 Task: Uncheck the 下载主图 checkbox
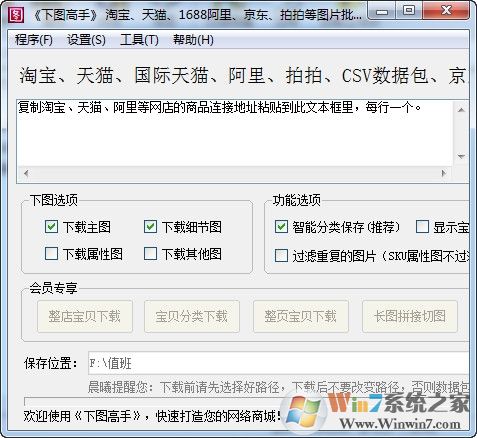tap(51, 227)
